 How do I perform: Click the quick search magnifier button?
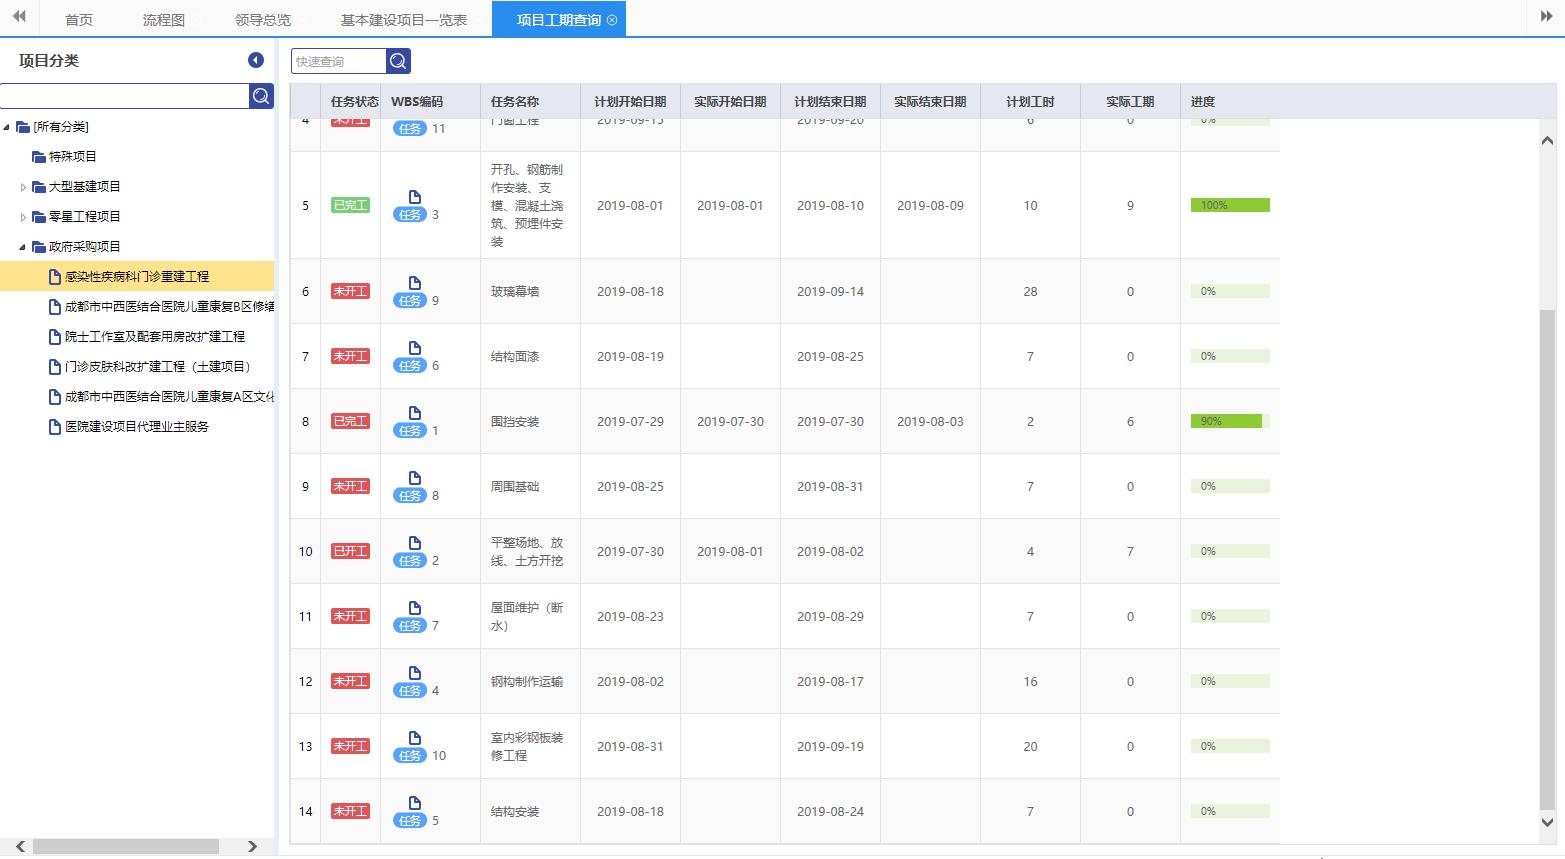(x=398, y=61)
